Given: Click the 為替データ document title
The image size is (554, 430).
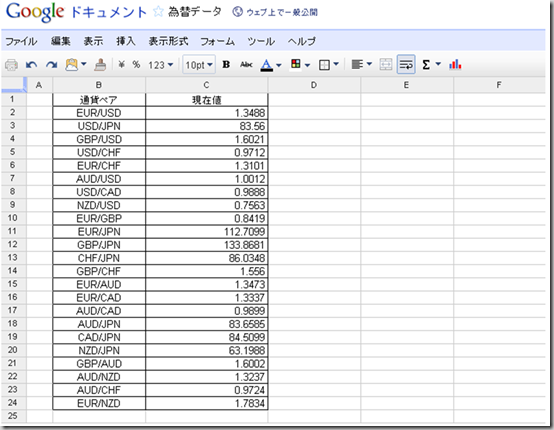Looking at the screenshot, I should click(195, 12).
